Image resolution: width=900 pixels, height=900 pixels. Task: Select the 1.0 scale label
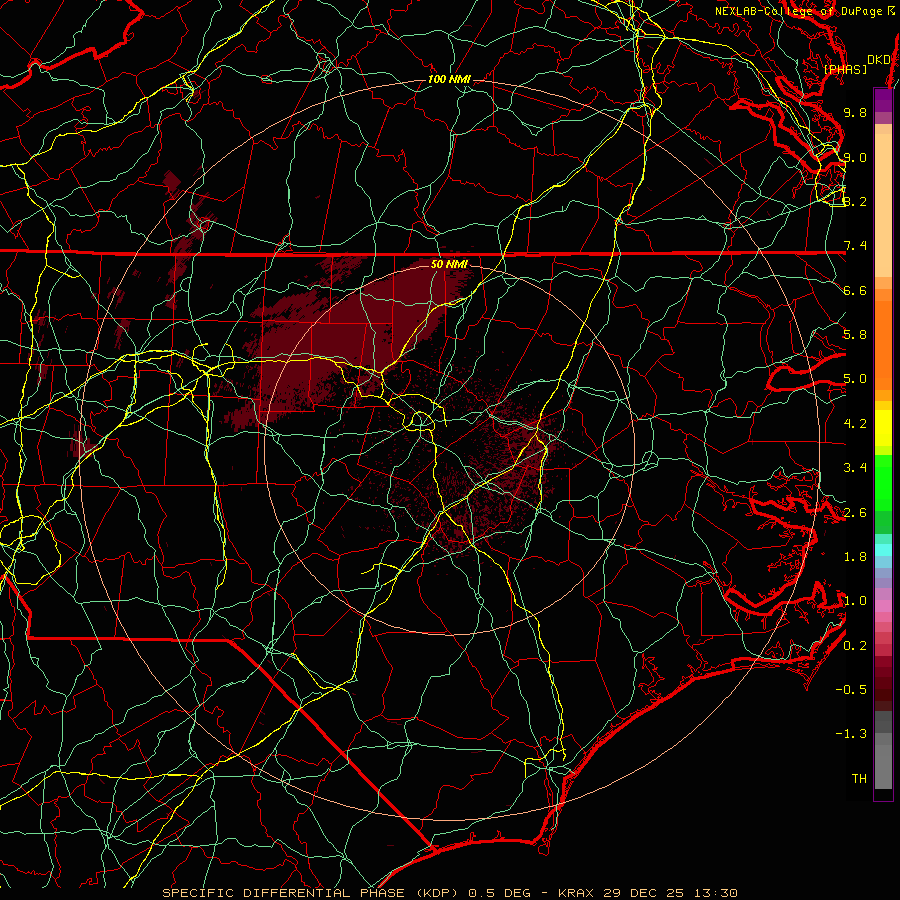pyautogui.click(x=855, y=601)
